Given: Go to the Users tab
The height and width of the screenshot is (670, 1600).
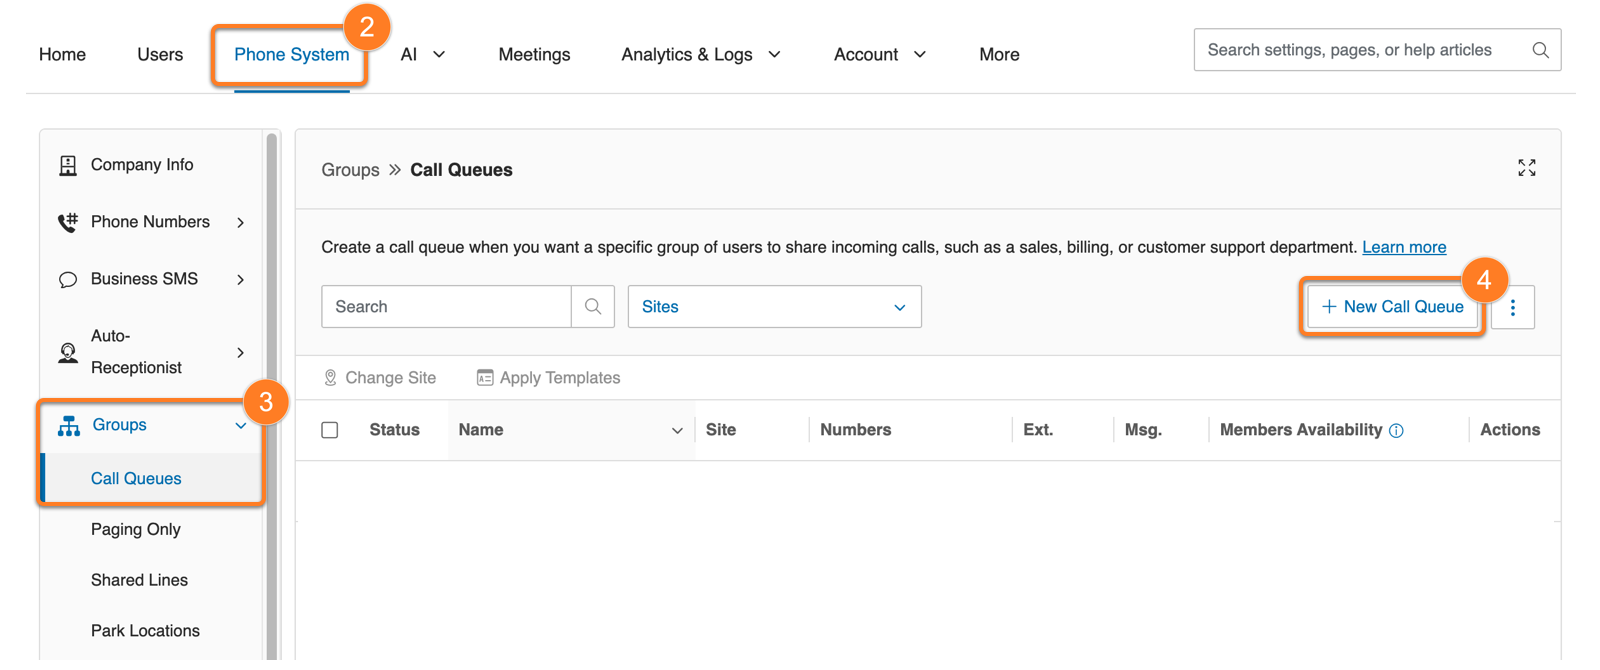Looking at the screenshot, I should point(160,55).
